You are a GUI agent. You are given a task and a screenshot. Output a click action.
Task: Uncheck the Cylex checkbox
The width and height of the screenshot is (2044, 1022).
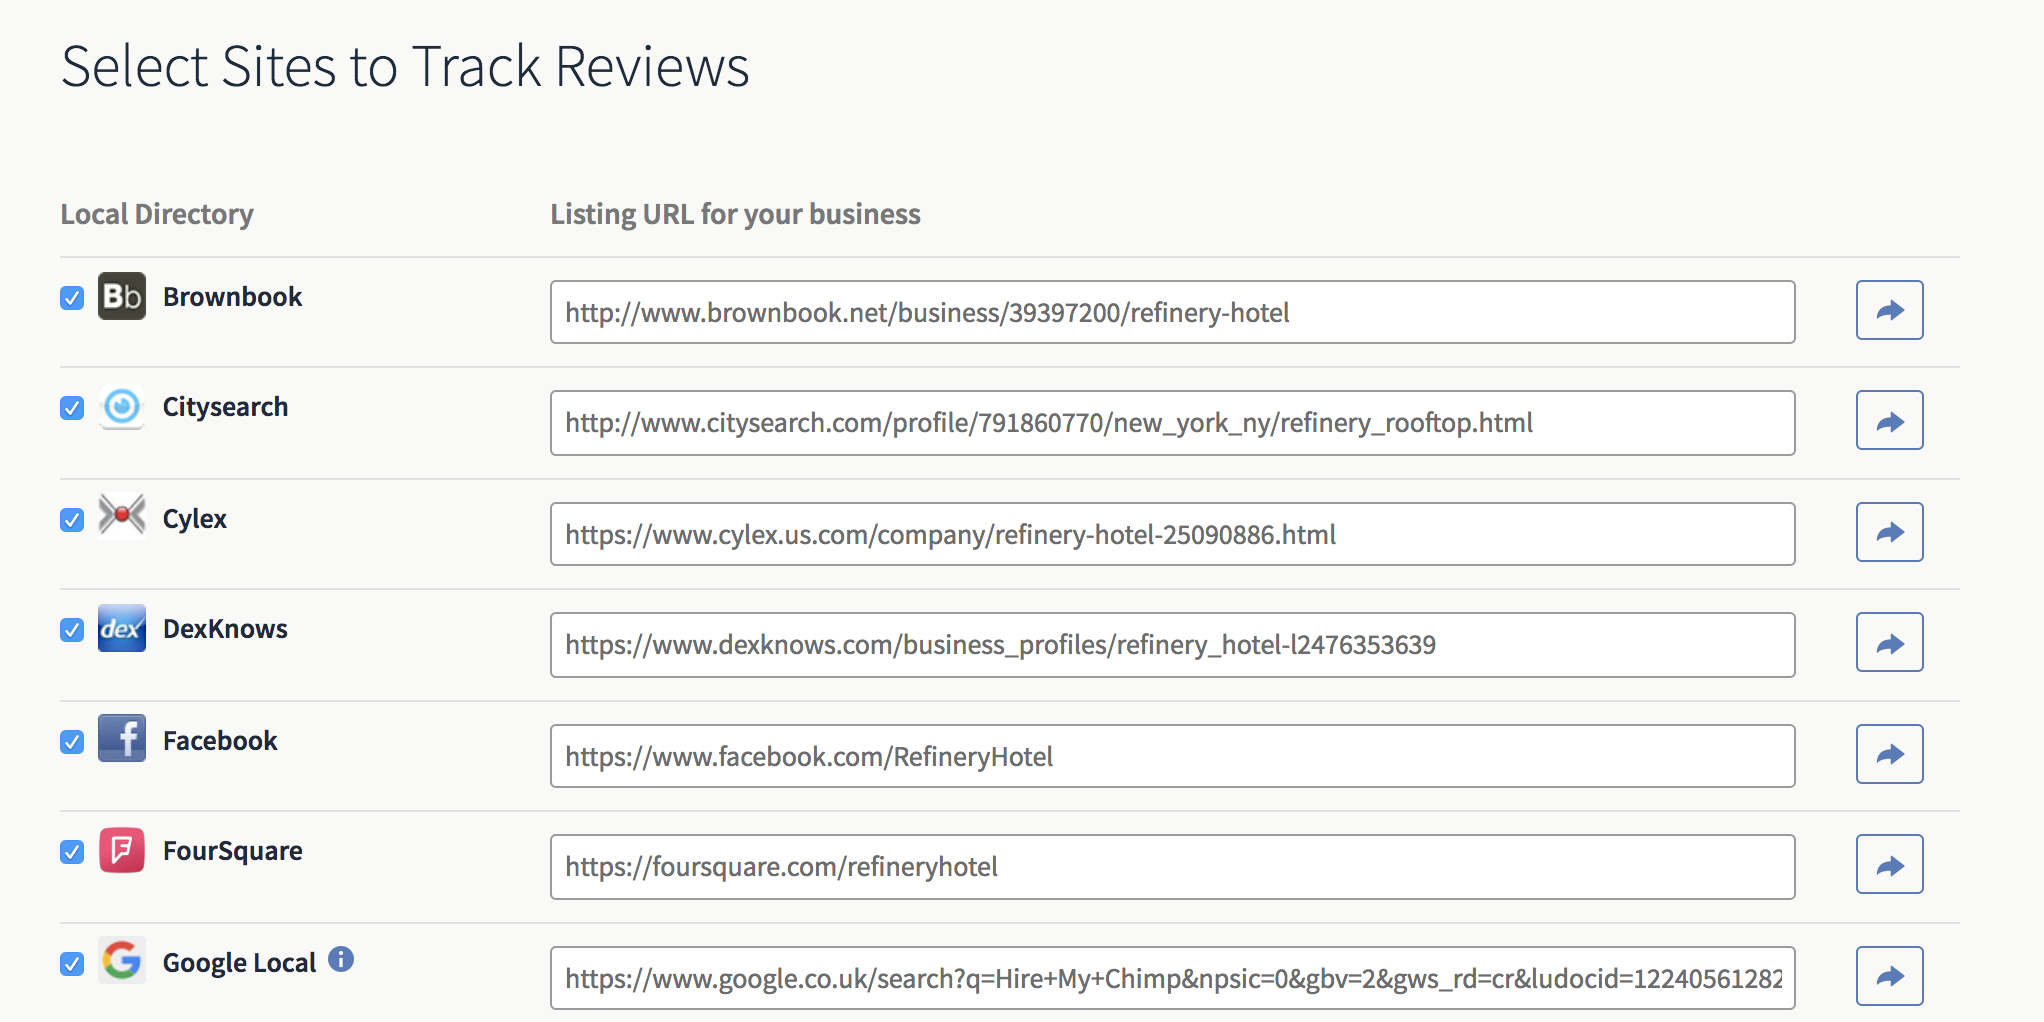click(72, 520)
